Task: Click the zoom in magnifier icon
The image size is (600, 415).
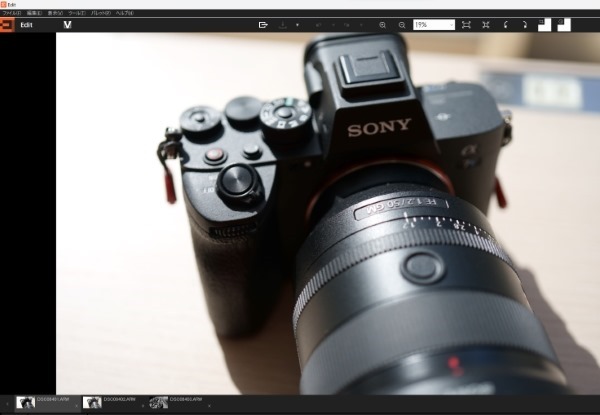Action: point(382,25)
